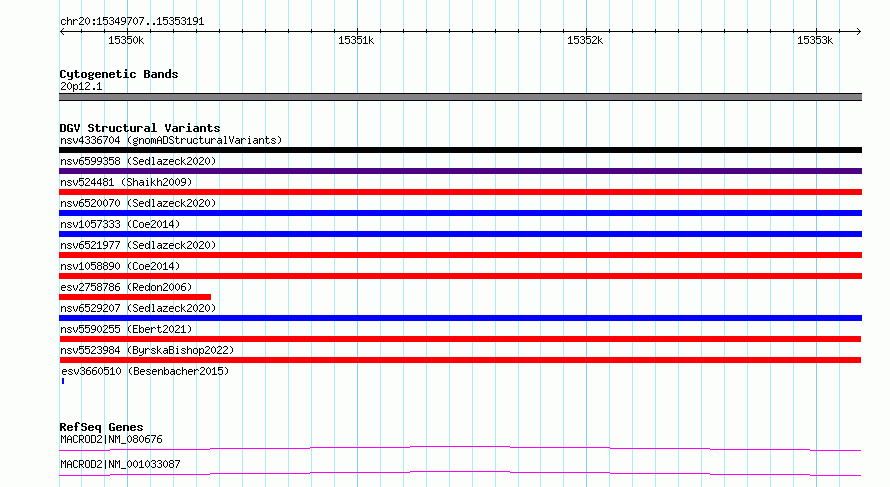The image size is (890, 487).
Task: Click the MACROD2|NM_001033087 gene label
Action: coord(120,464)
